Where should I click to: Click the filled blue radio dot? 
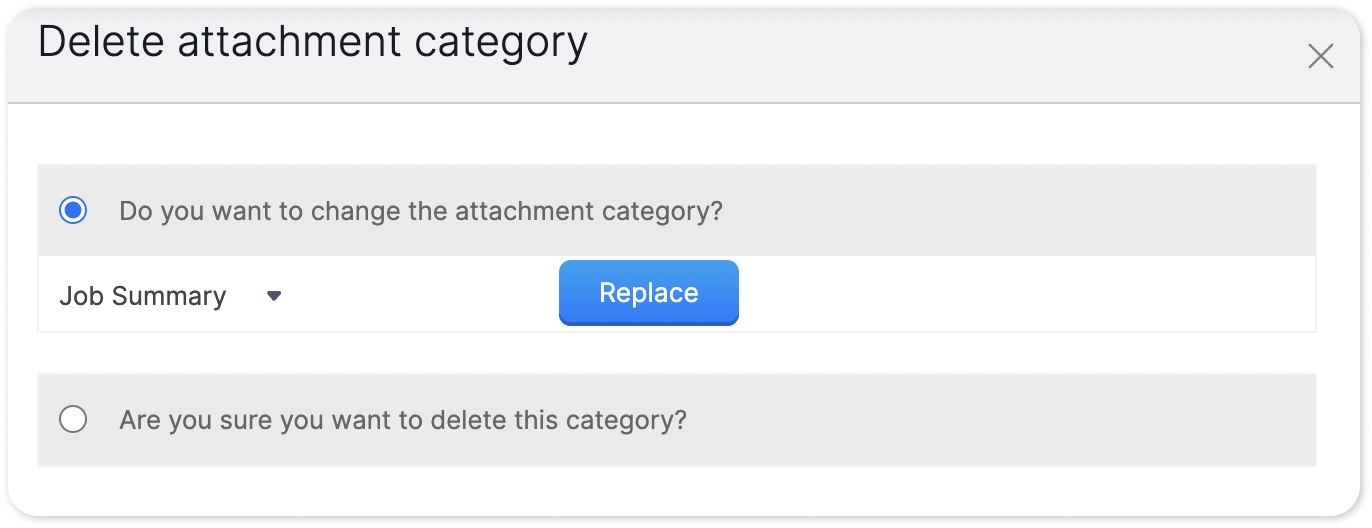click(x=73, y=211)
